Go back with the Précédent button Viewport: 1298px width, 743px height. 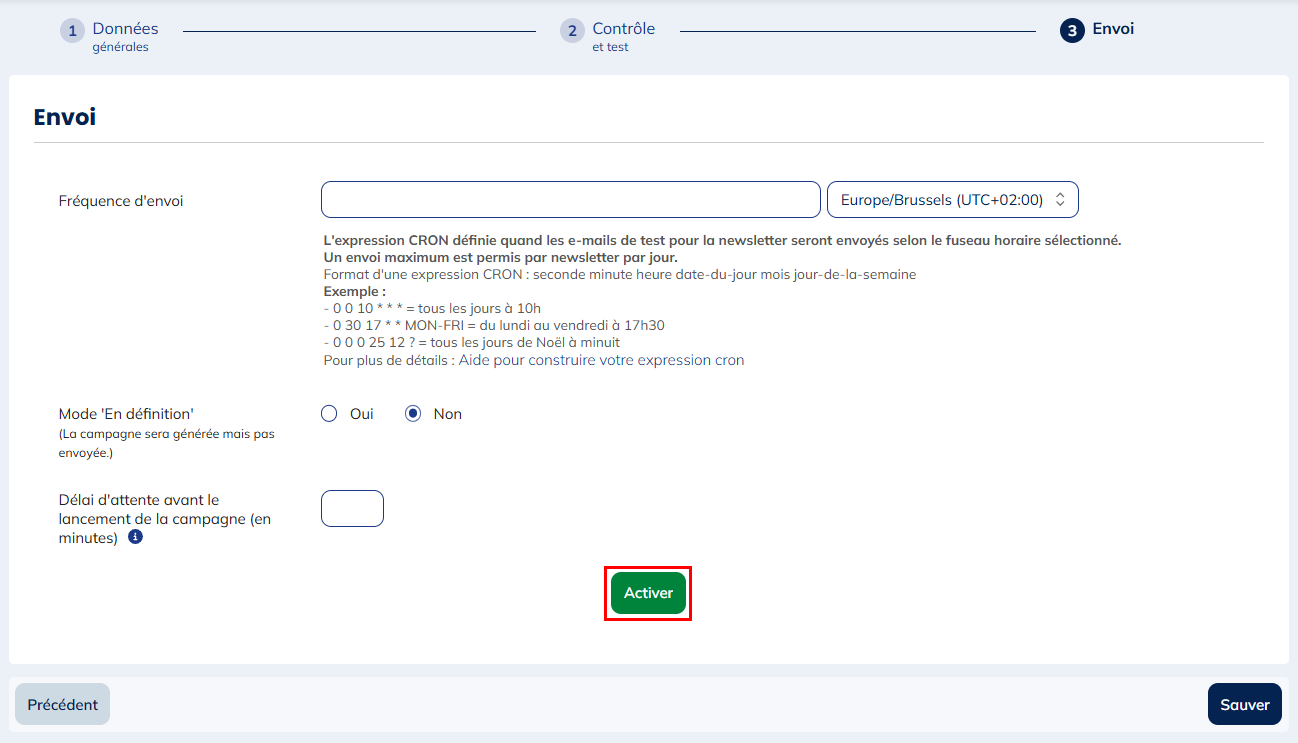pyautogui.click(x=62, y=704)
